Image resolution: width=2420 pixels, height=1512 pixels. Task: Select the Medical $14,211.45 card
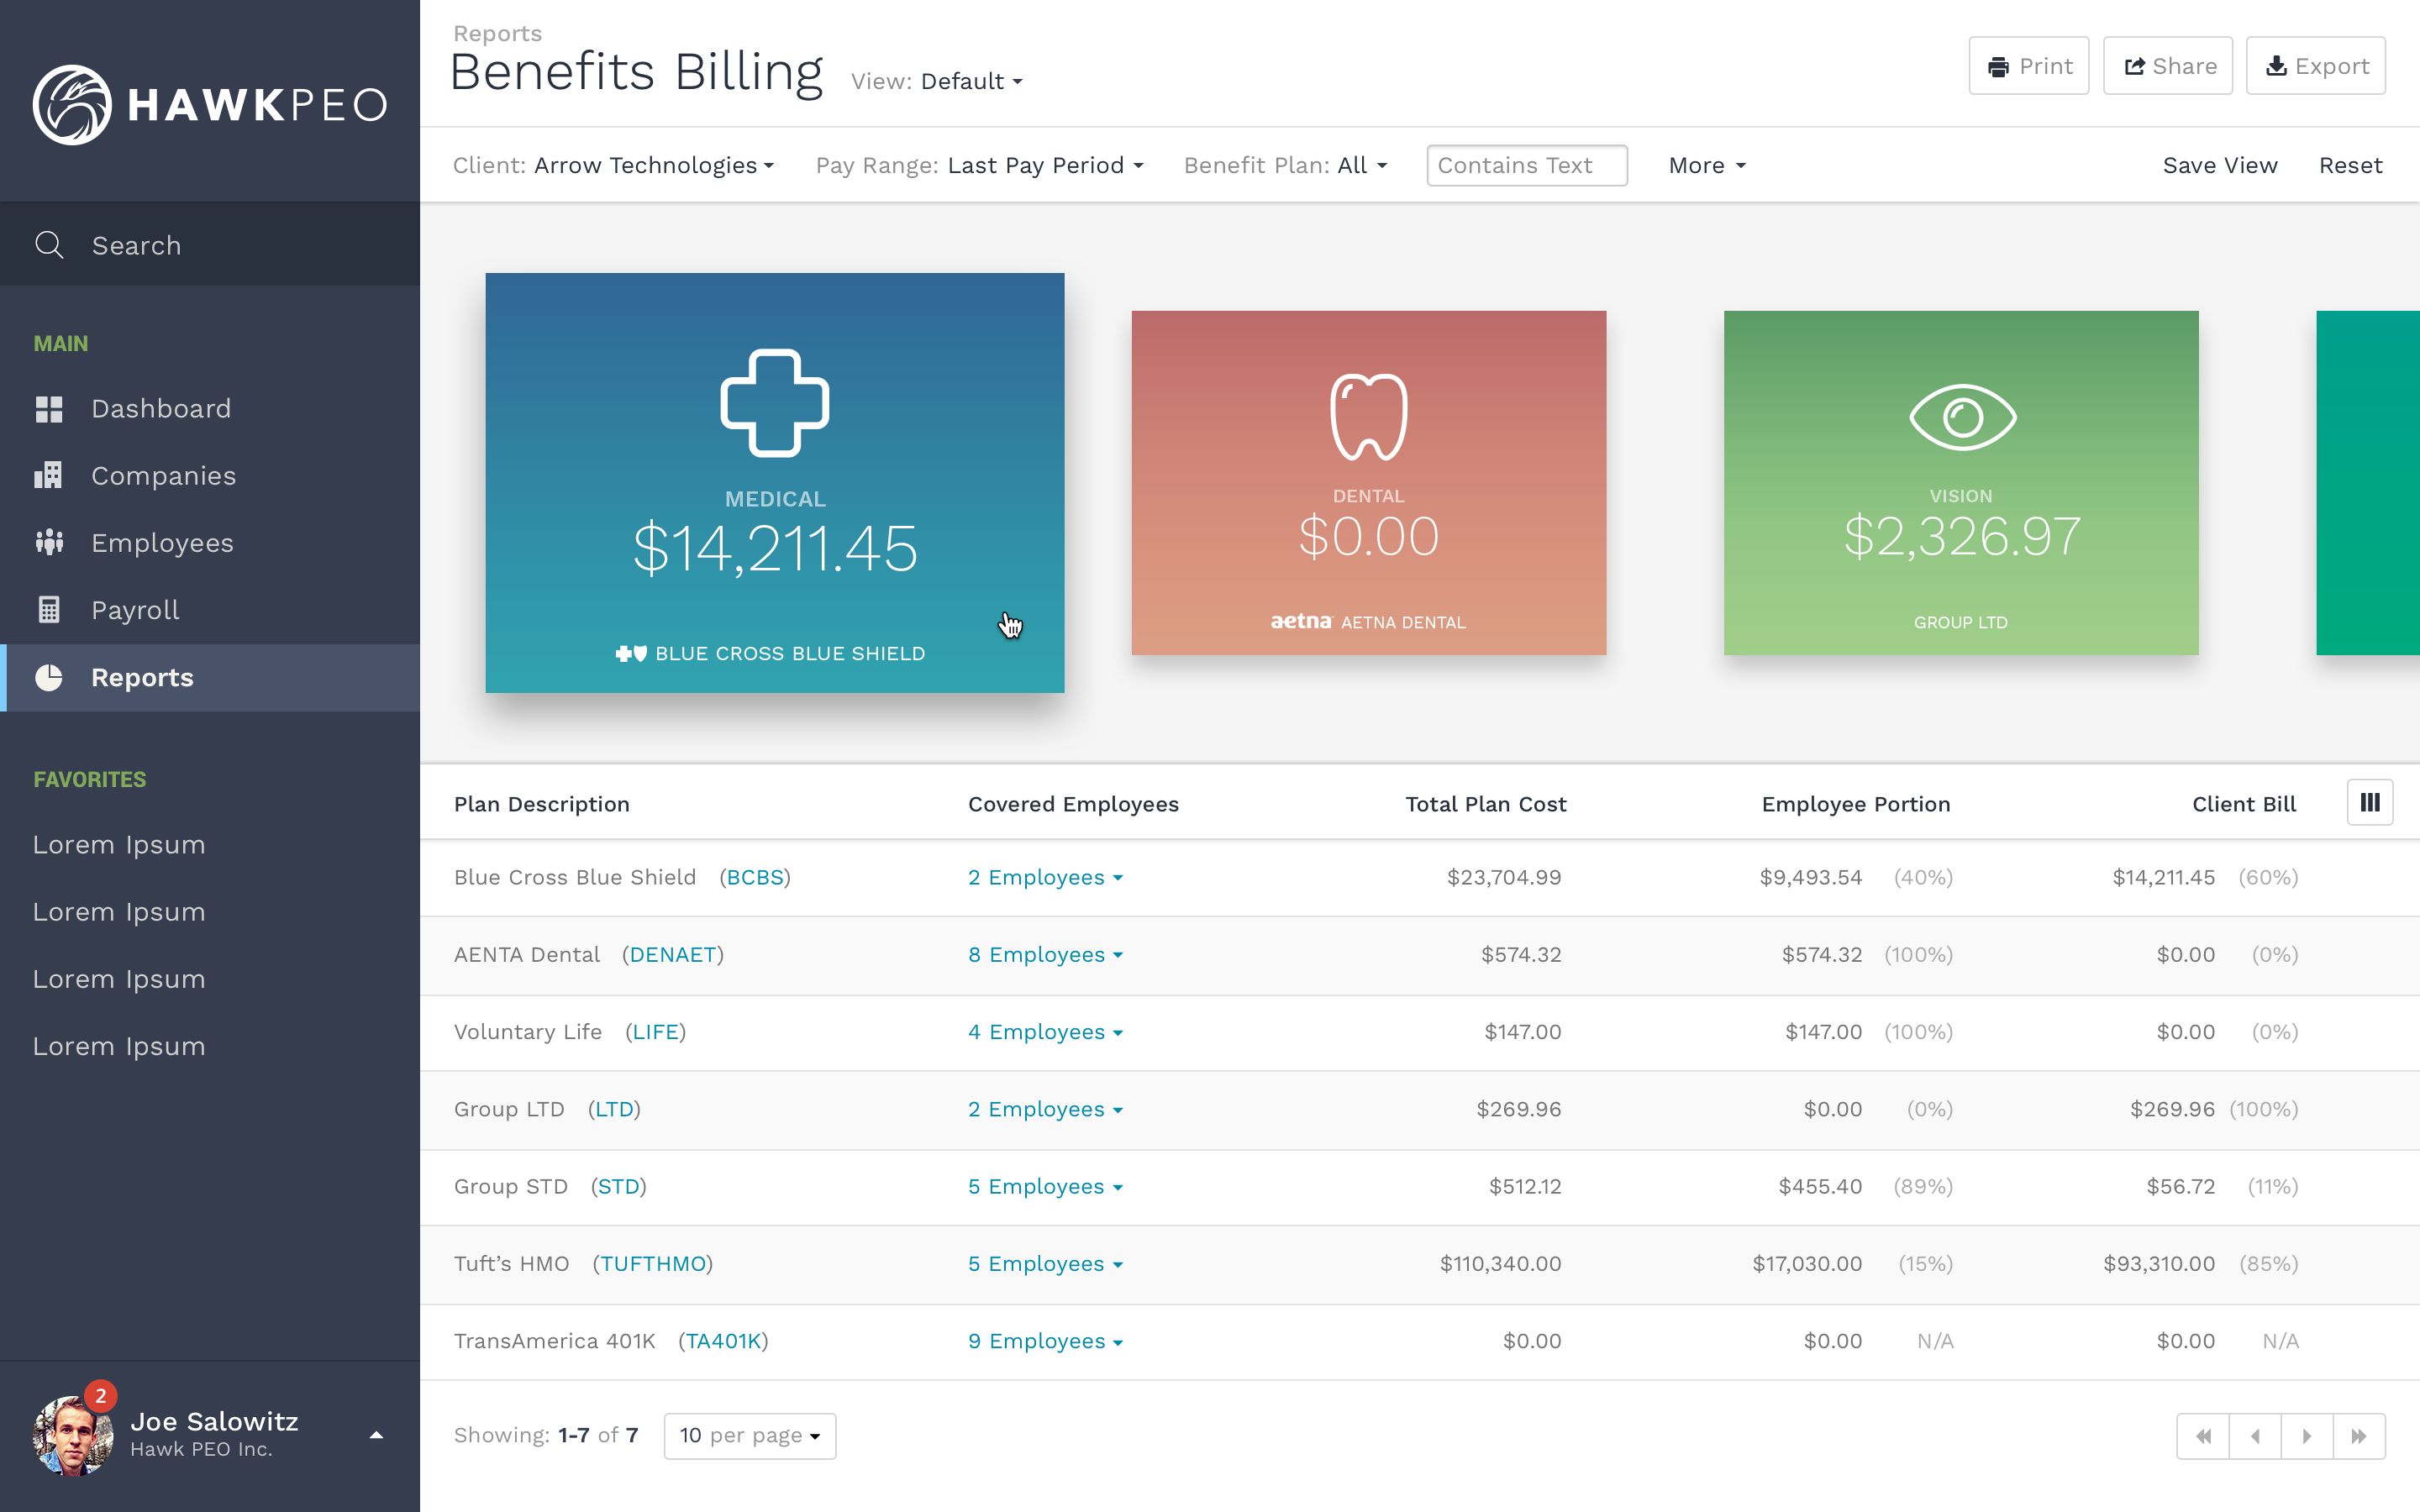click(x=775, y=483)
